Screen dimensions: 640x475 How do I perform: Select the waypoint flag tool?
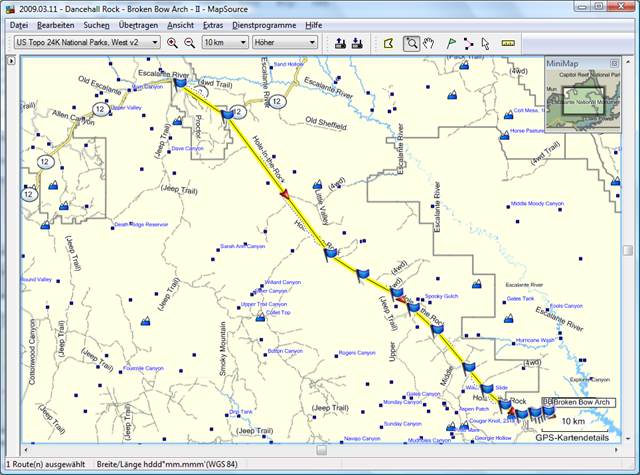pos(449,43)
